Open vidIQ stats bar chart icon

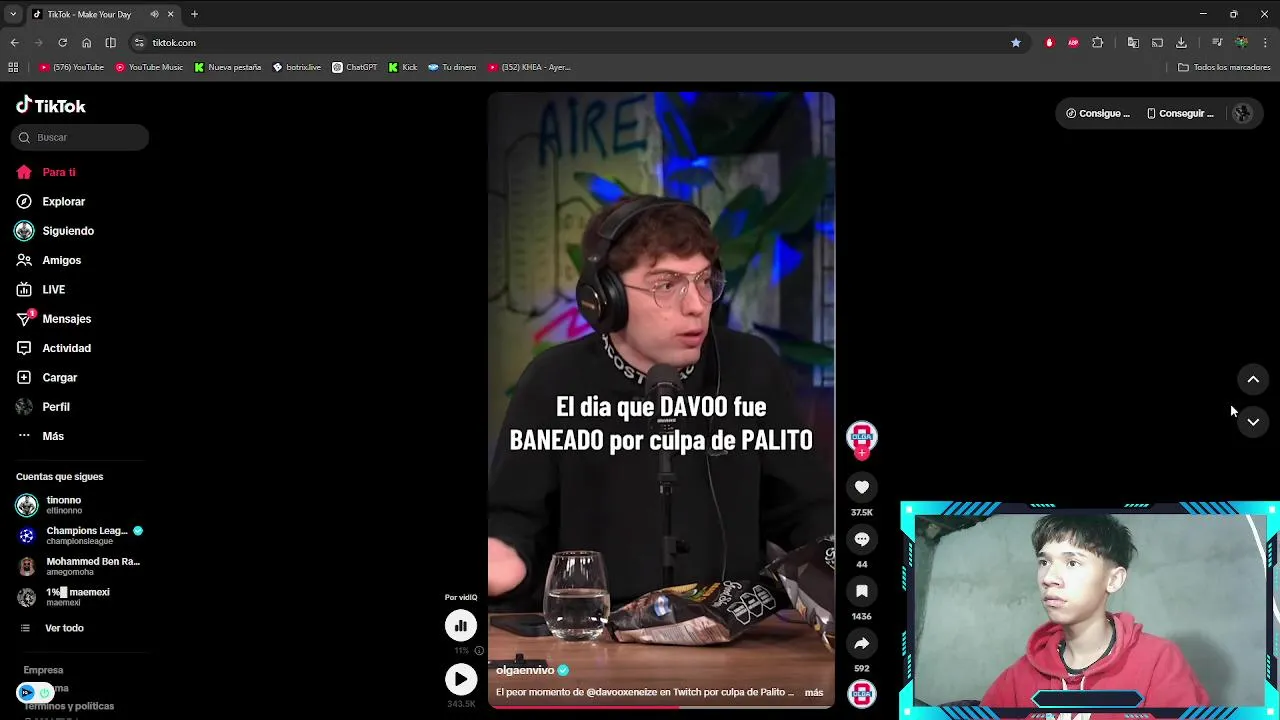pyautogui.click(x=461, y=625)
